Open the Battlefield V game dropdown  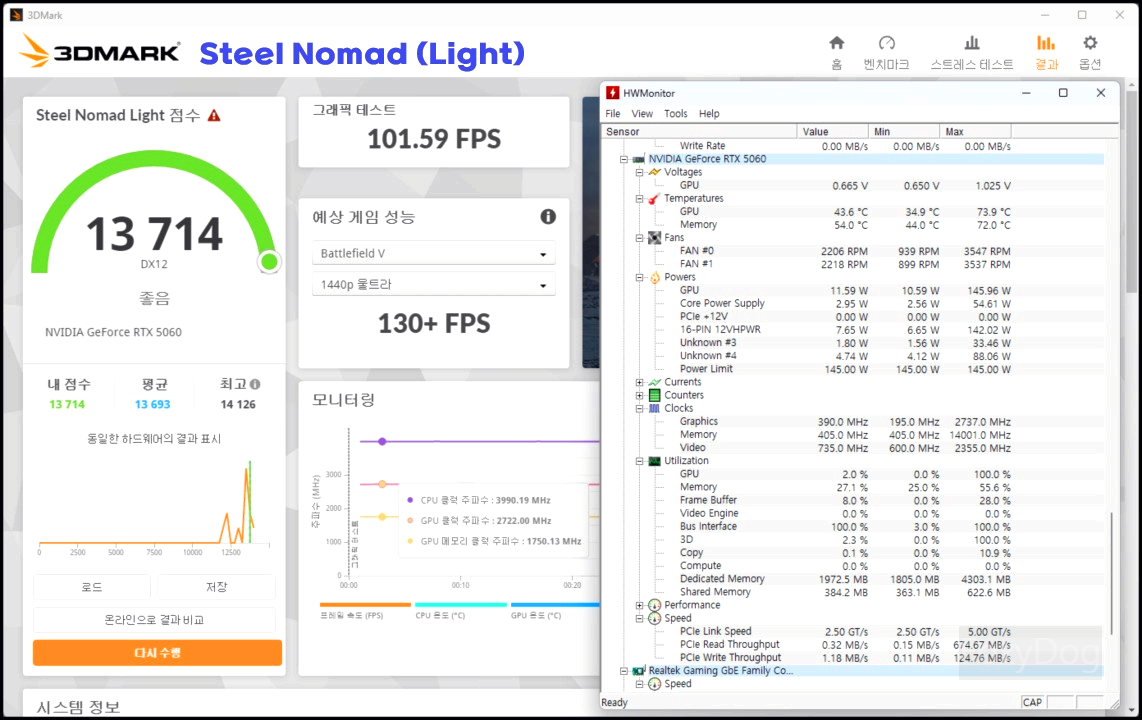[434, 253]
